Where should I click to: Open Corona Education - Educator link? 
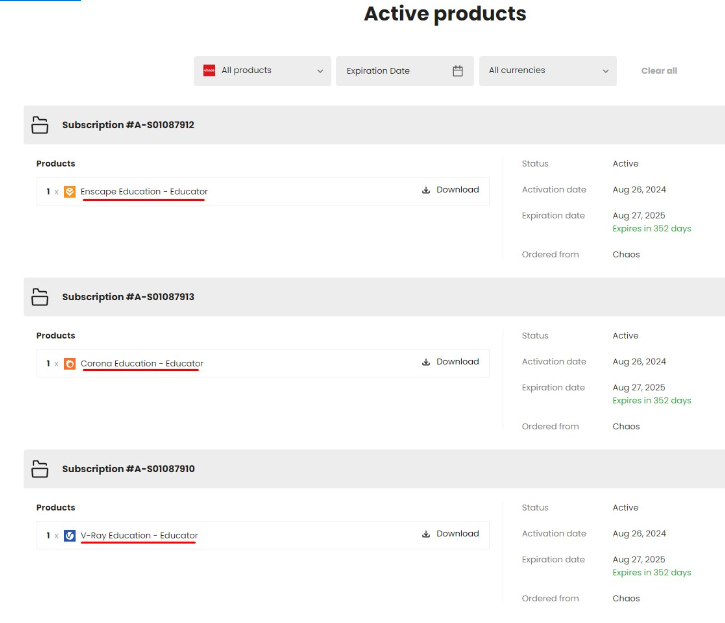142,364
